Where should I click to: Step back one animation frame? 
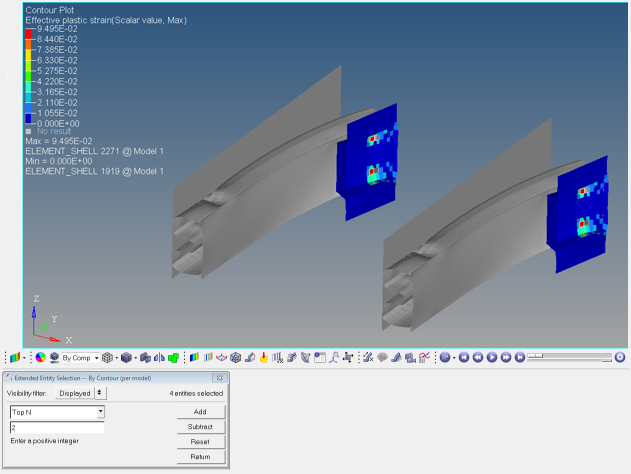[478, 358]
